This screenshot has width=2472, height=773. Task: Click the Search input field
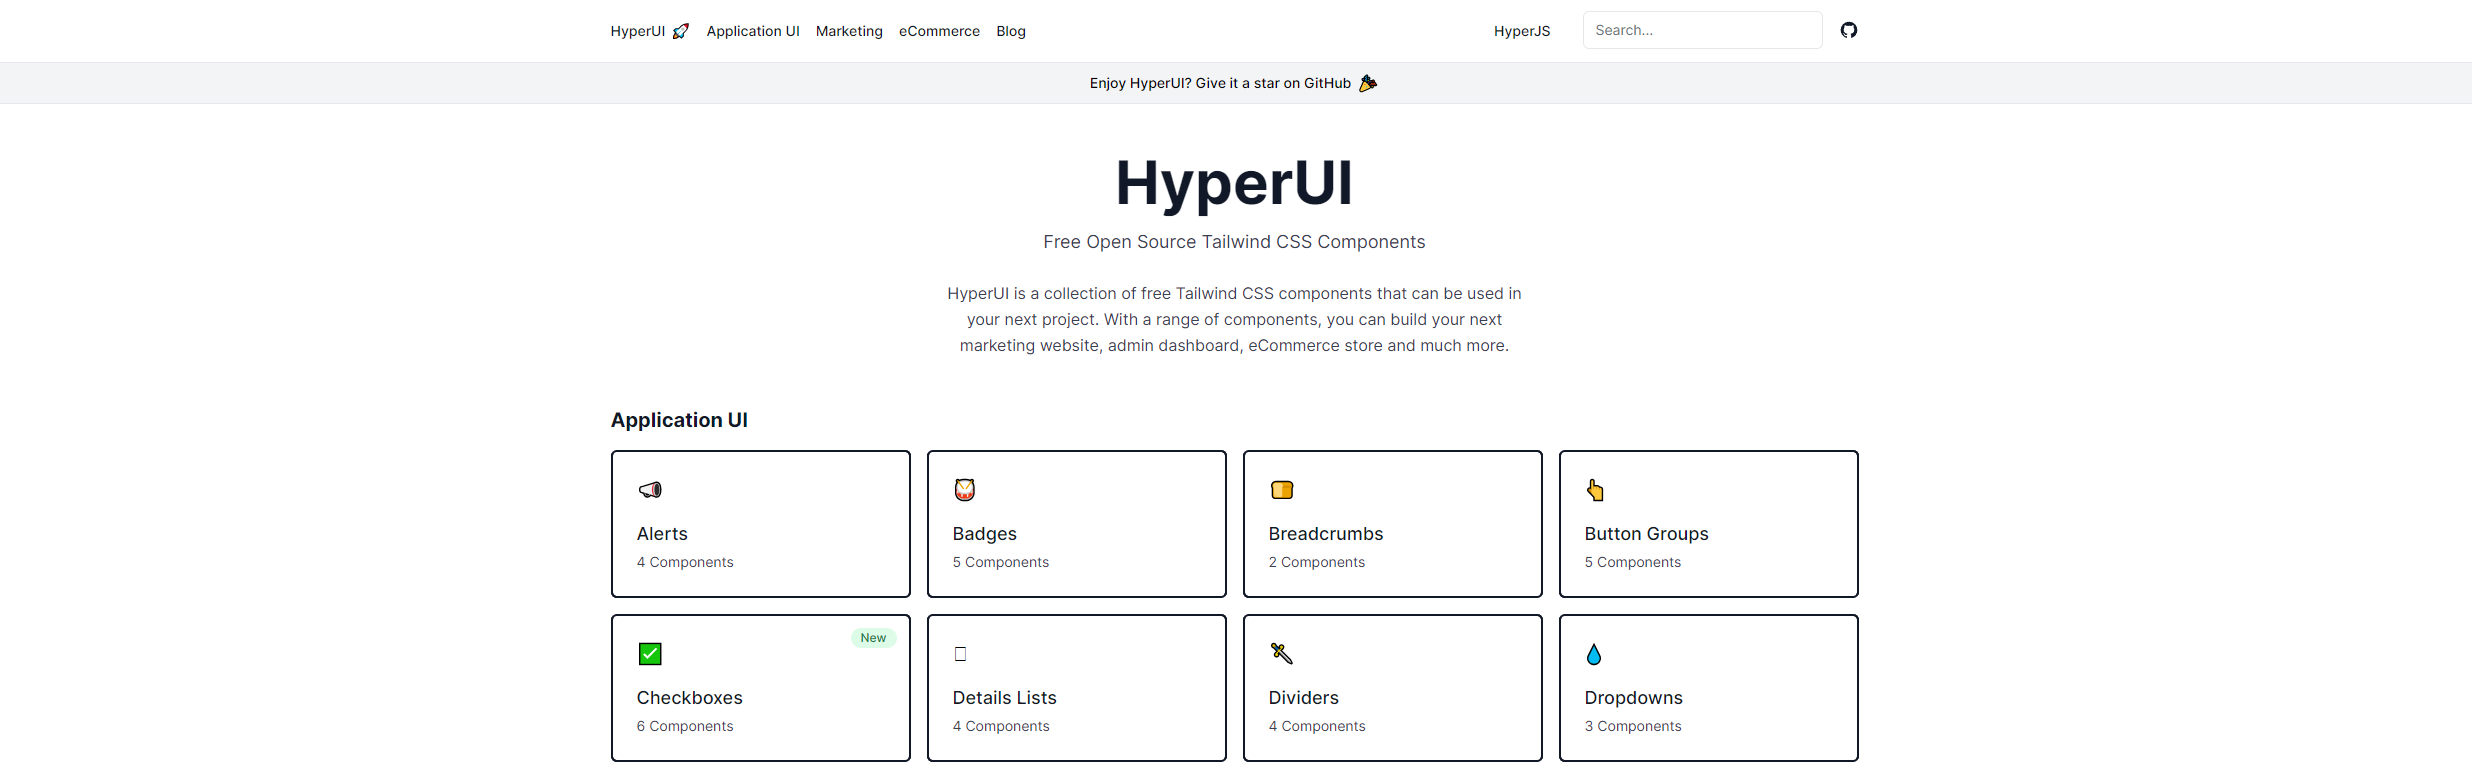pos(1702,30)
